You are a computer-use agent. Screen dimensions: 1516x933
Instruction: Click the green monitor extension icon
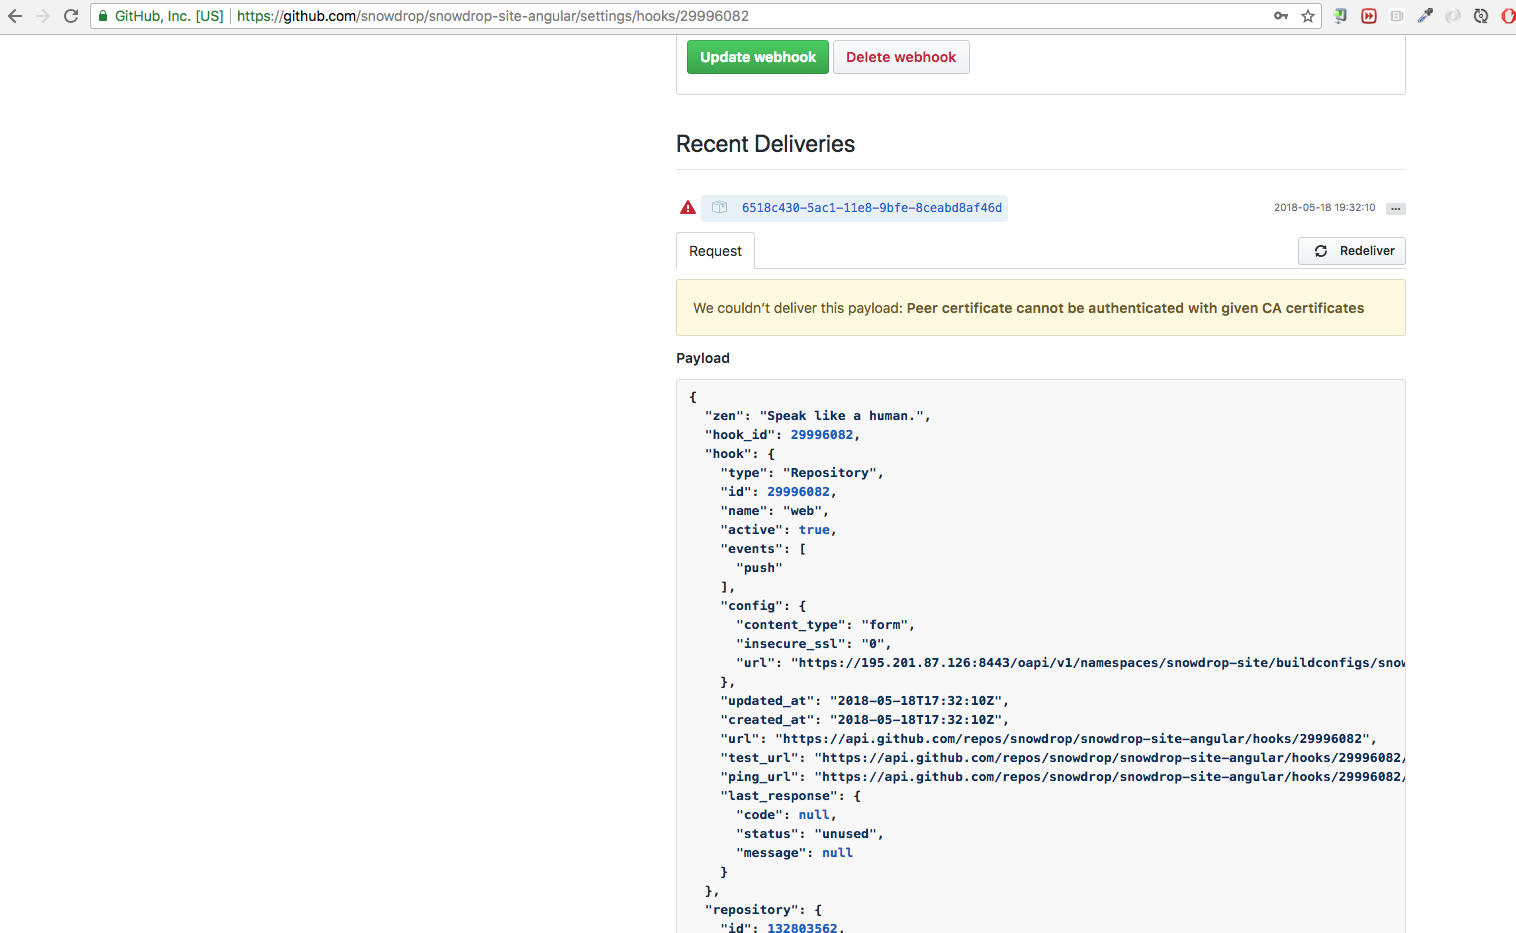(x=1341, y=16)
